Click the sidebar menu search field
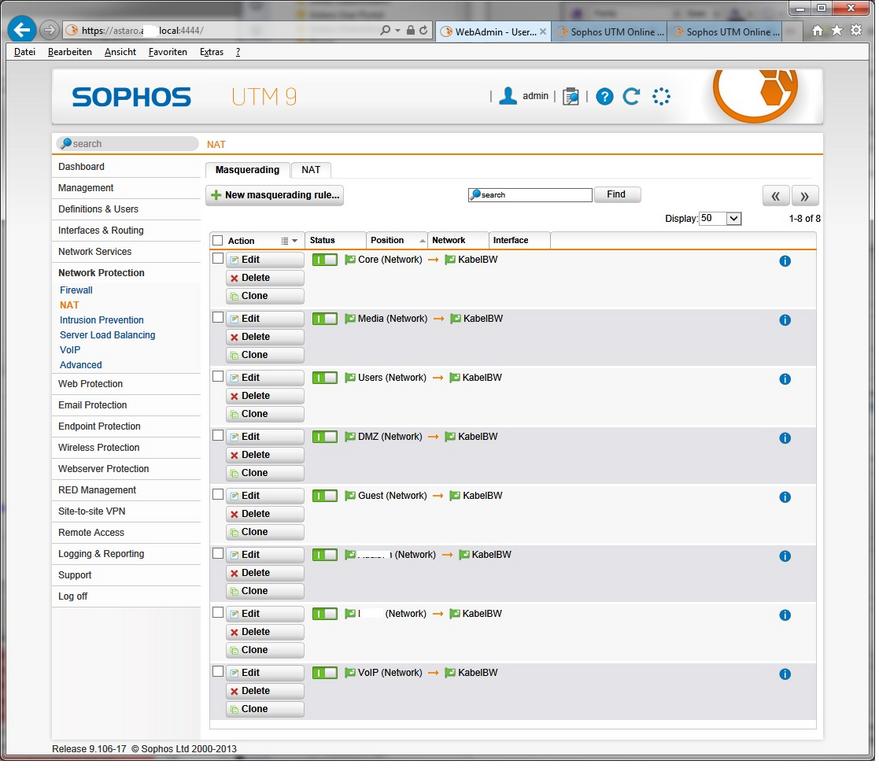 [x=128, y=144]
